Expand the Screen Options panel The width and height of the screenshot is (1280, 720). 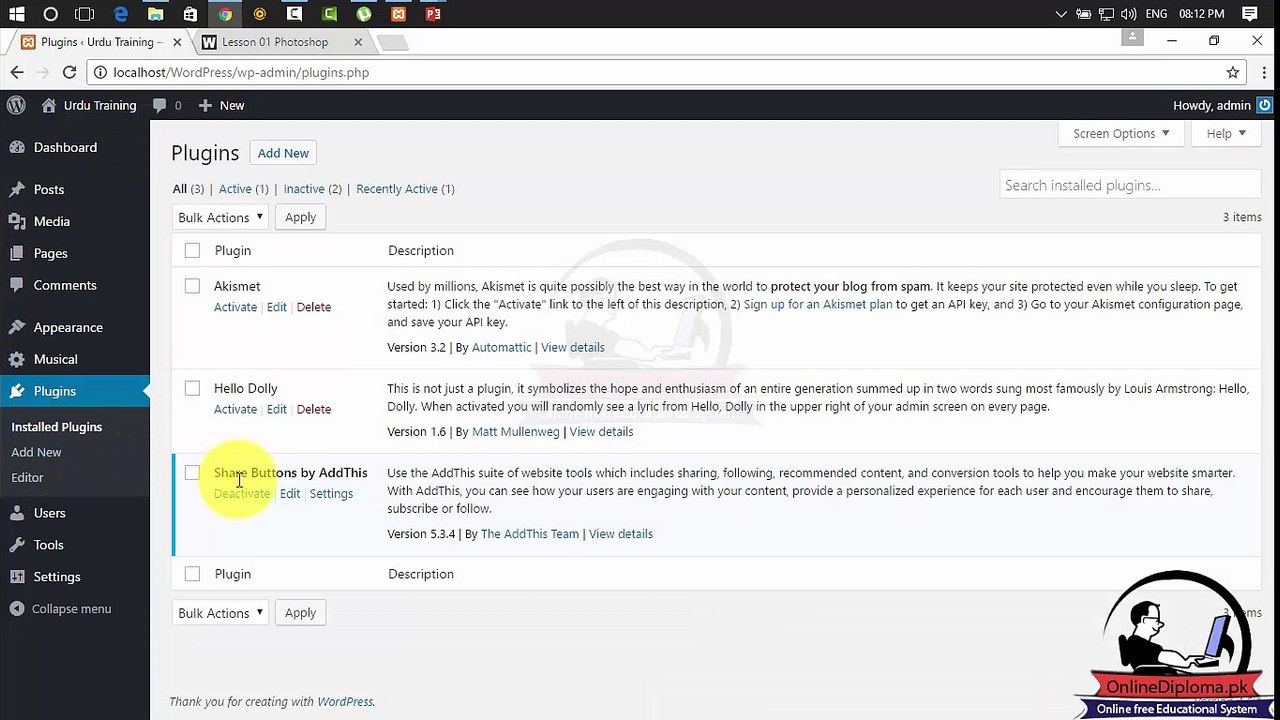click(x=1121, y=133)
